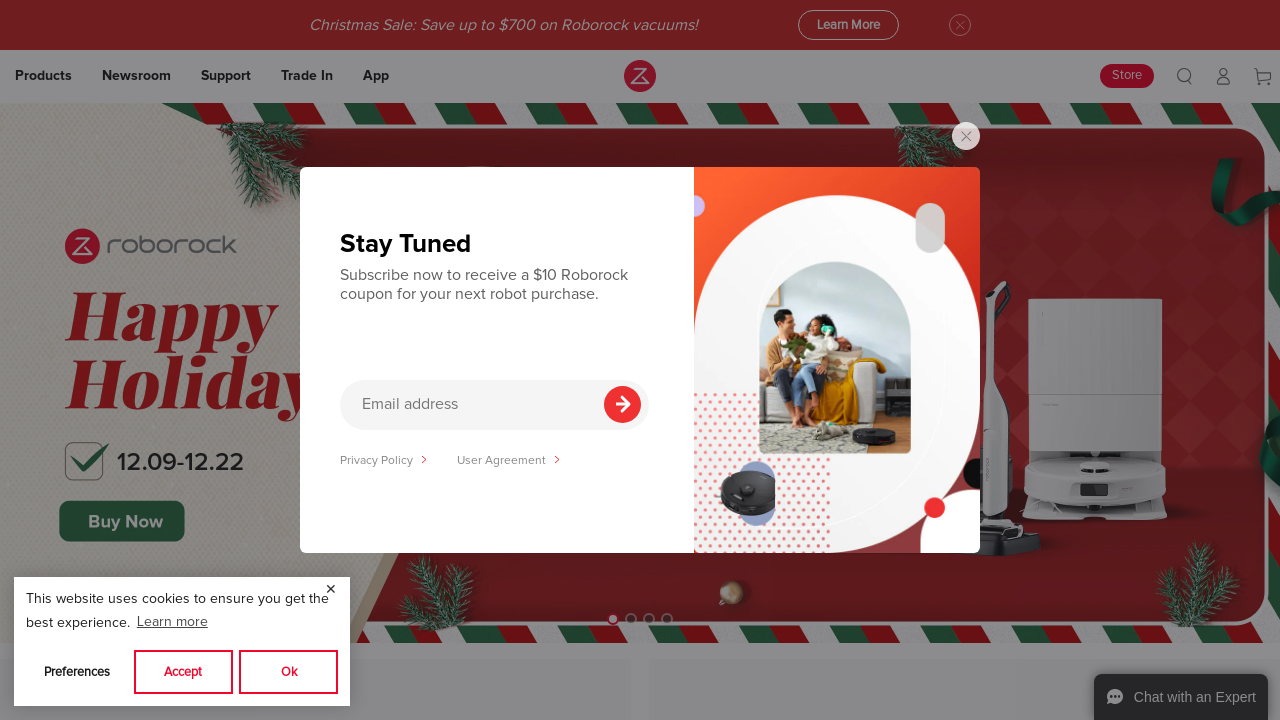Accept cookies
1280x720 pixels.
pos(183,672)
